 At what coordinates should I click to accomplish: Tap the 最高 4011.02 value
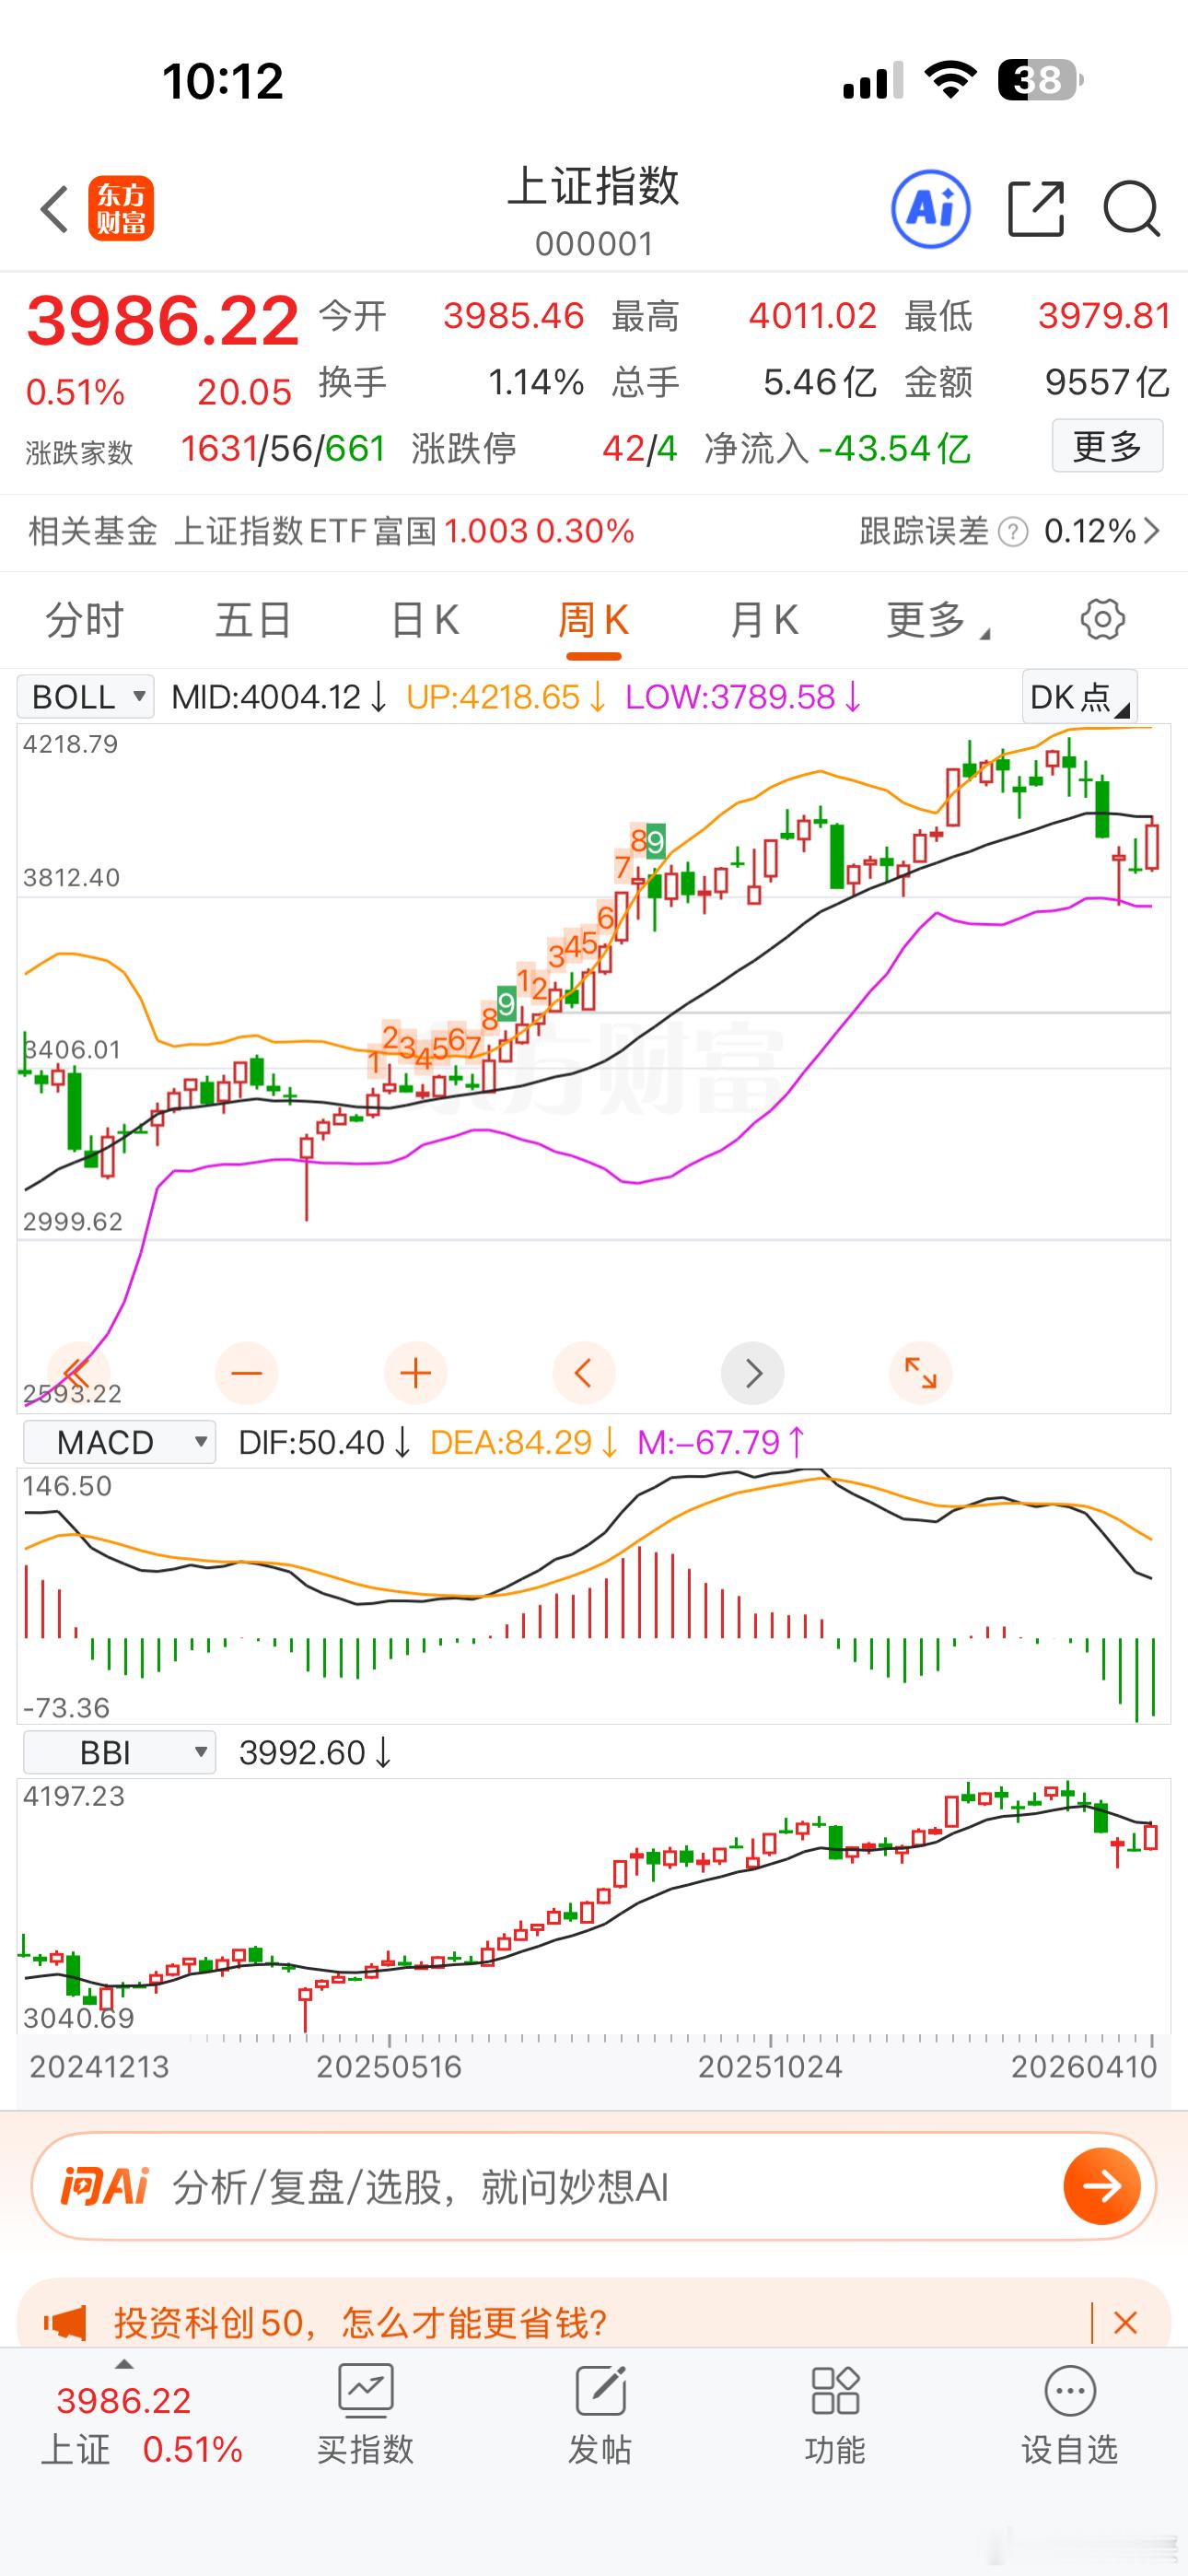tap(813, 316)
